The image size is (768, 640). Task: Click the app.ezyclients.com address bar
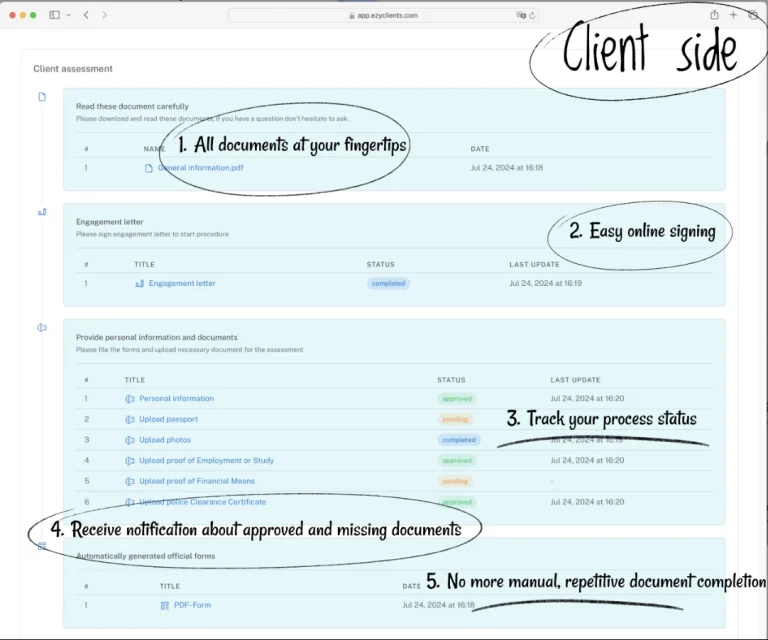click(383, 15)
